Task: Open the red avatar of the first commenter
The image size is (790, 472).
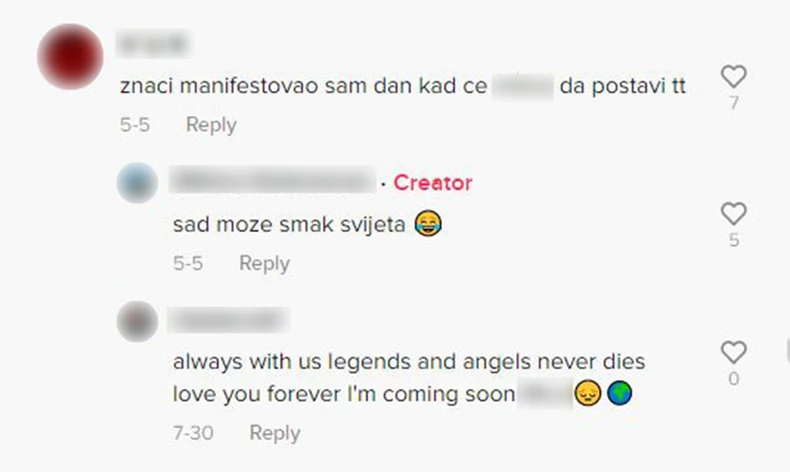Action: pos(70,56)
